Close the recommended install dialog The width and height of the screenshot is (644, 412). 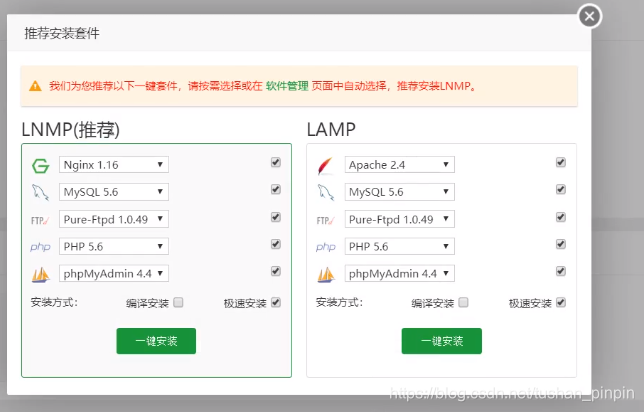[x=590, y=16]
